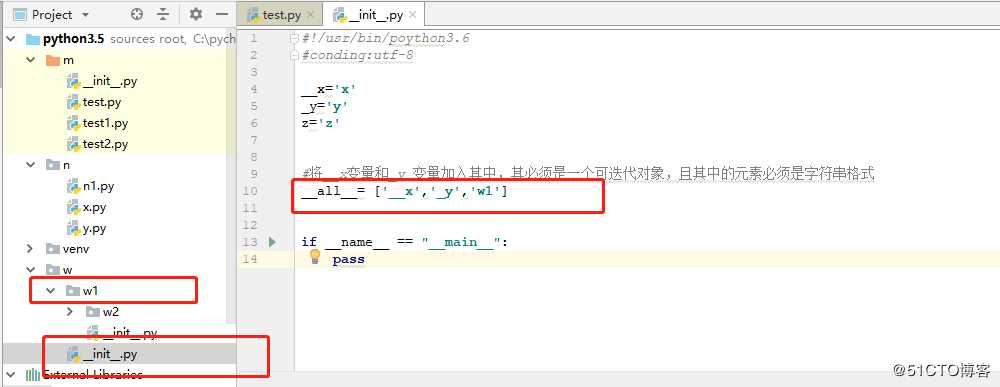Open test.py in the tree
Screen dimensions: 1000x387
(102, 102)
